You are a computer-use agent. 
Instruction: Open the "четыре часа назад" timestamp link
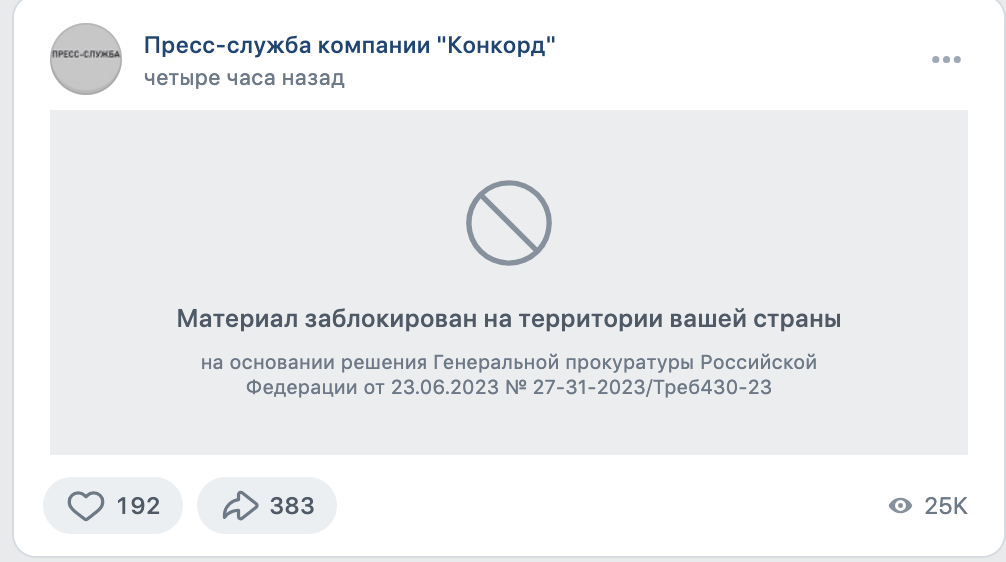point(244,78)
